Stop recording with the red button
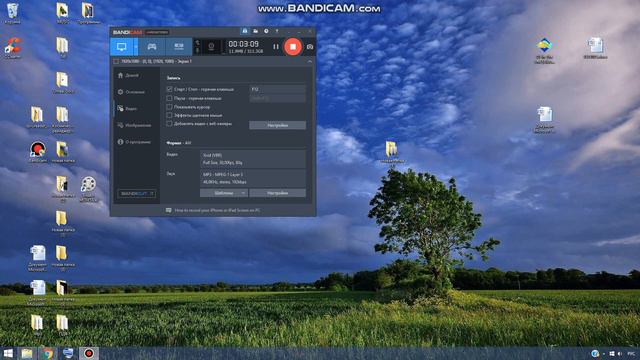The image size is (640, 360). tap(293, 47)
